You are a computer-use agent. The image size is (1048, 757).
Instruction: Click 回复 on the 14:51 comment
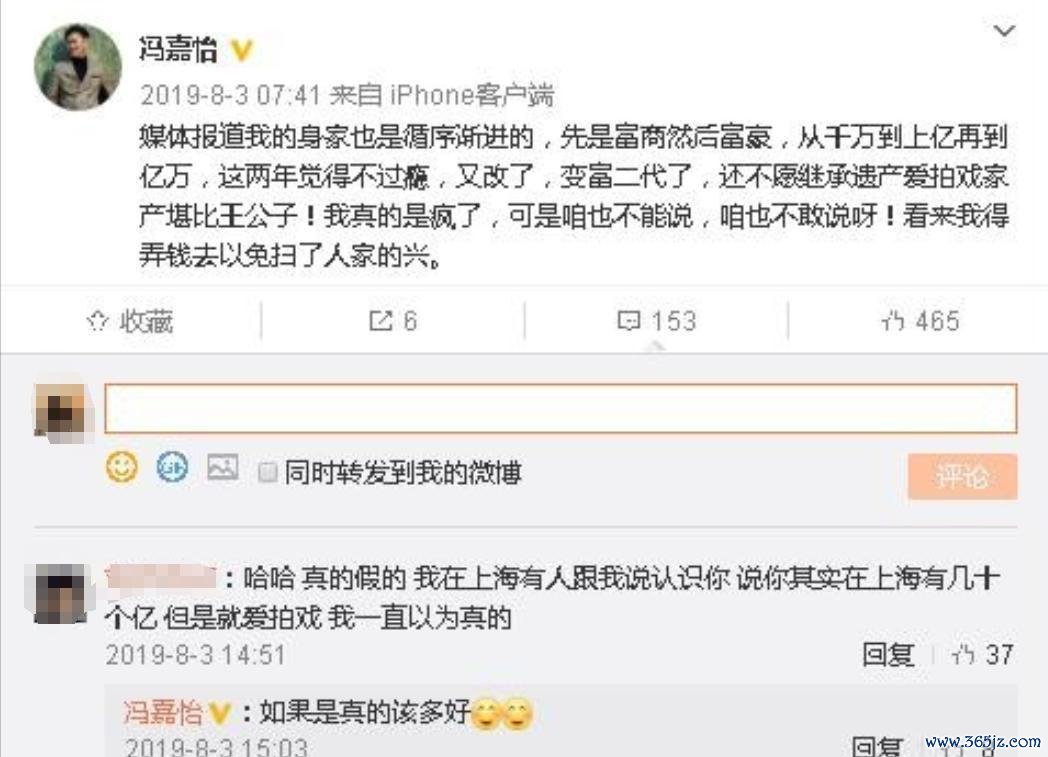tap(888, 654)
